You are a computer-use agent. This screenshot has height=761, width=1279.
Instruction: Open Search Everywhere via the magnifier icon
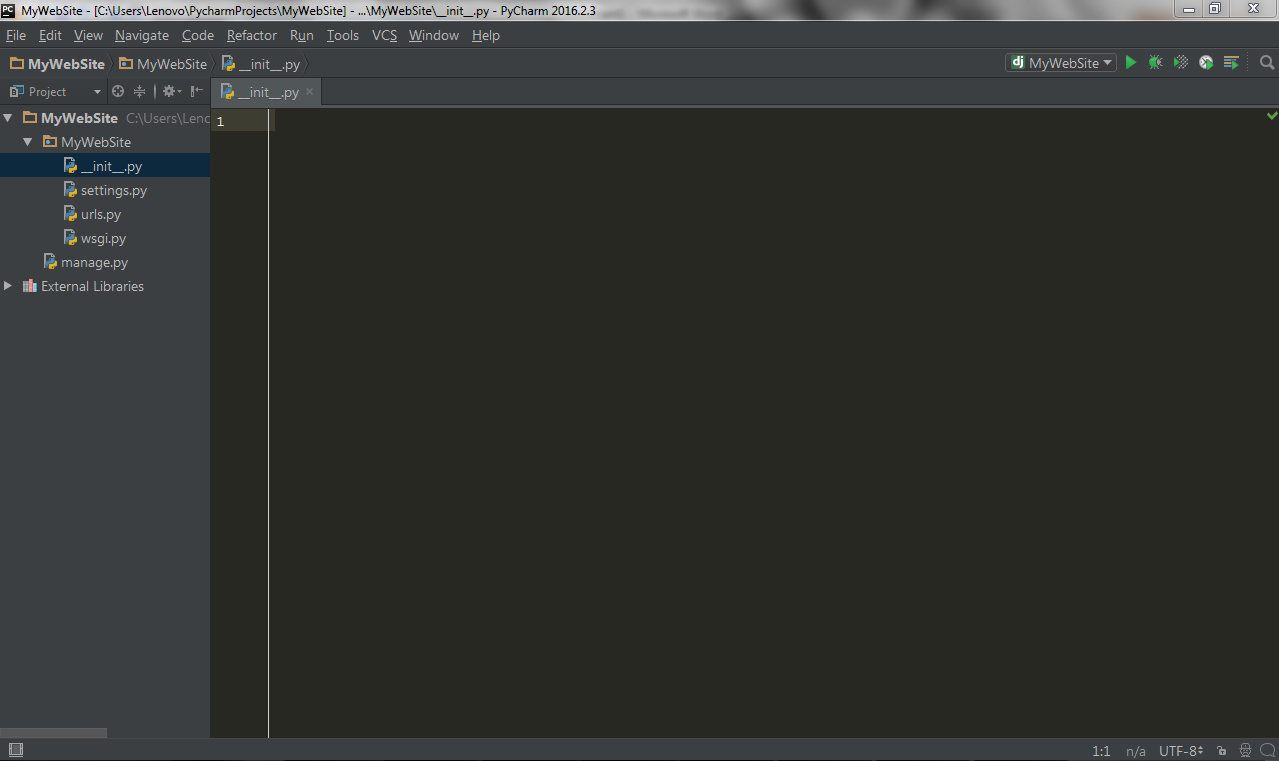pyautogui.click(x=1267, y=62)
